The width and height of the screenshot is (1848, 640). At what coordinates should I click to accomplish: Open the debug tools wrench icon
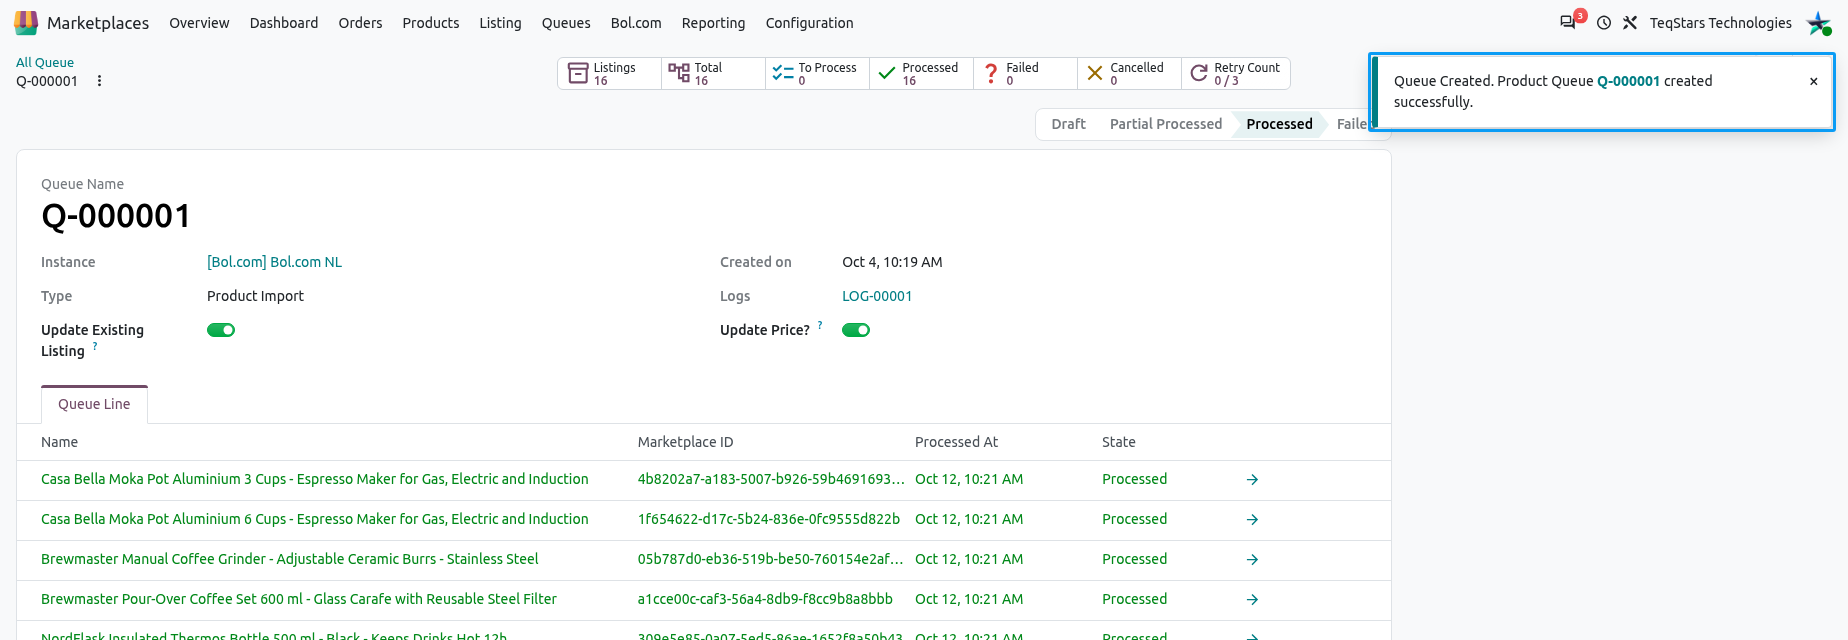tap(1630, 23)
